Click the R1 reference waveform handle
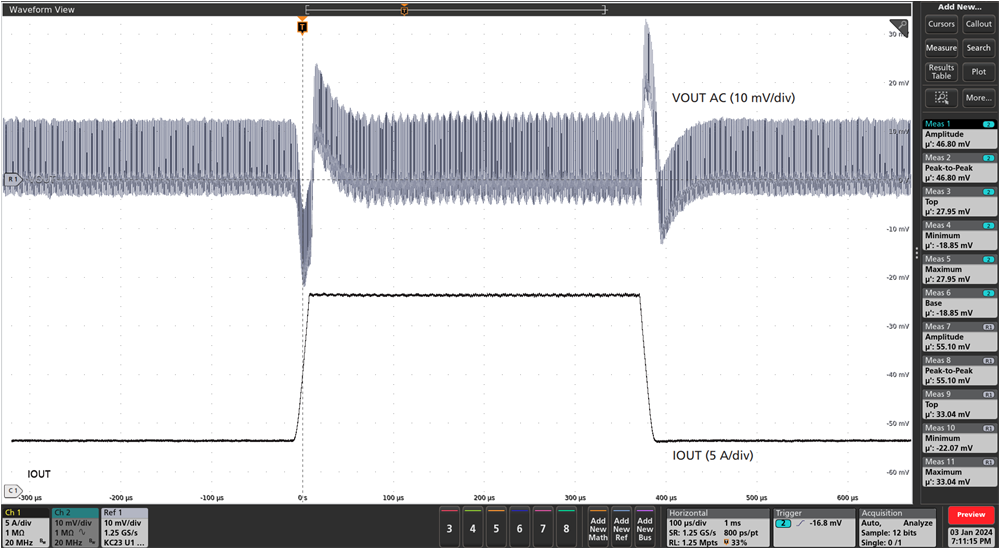1000x549 pixels. [12, 180]
